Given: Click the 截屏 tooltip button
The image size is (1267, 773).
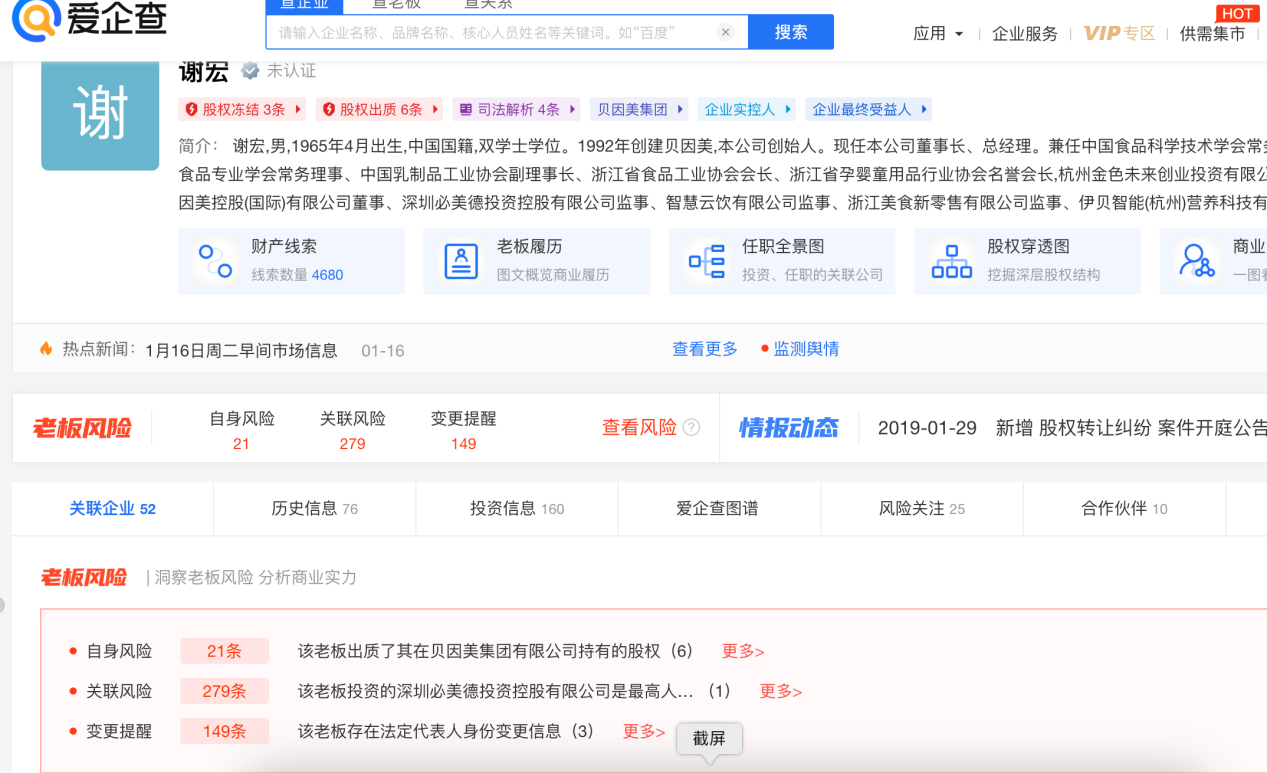Looking at the screenshot, I should tap(709, 739).
